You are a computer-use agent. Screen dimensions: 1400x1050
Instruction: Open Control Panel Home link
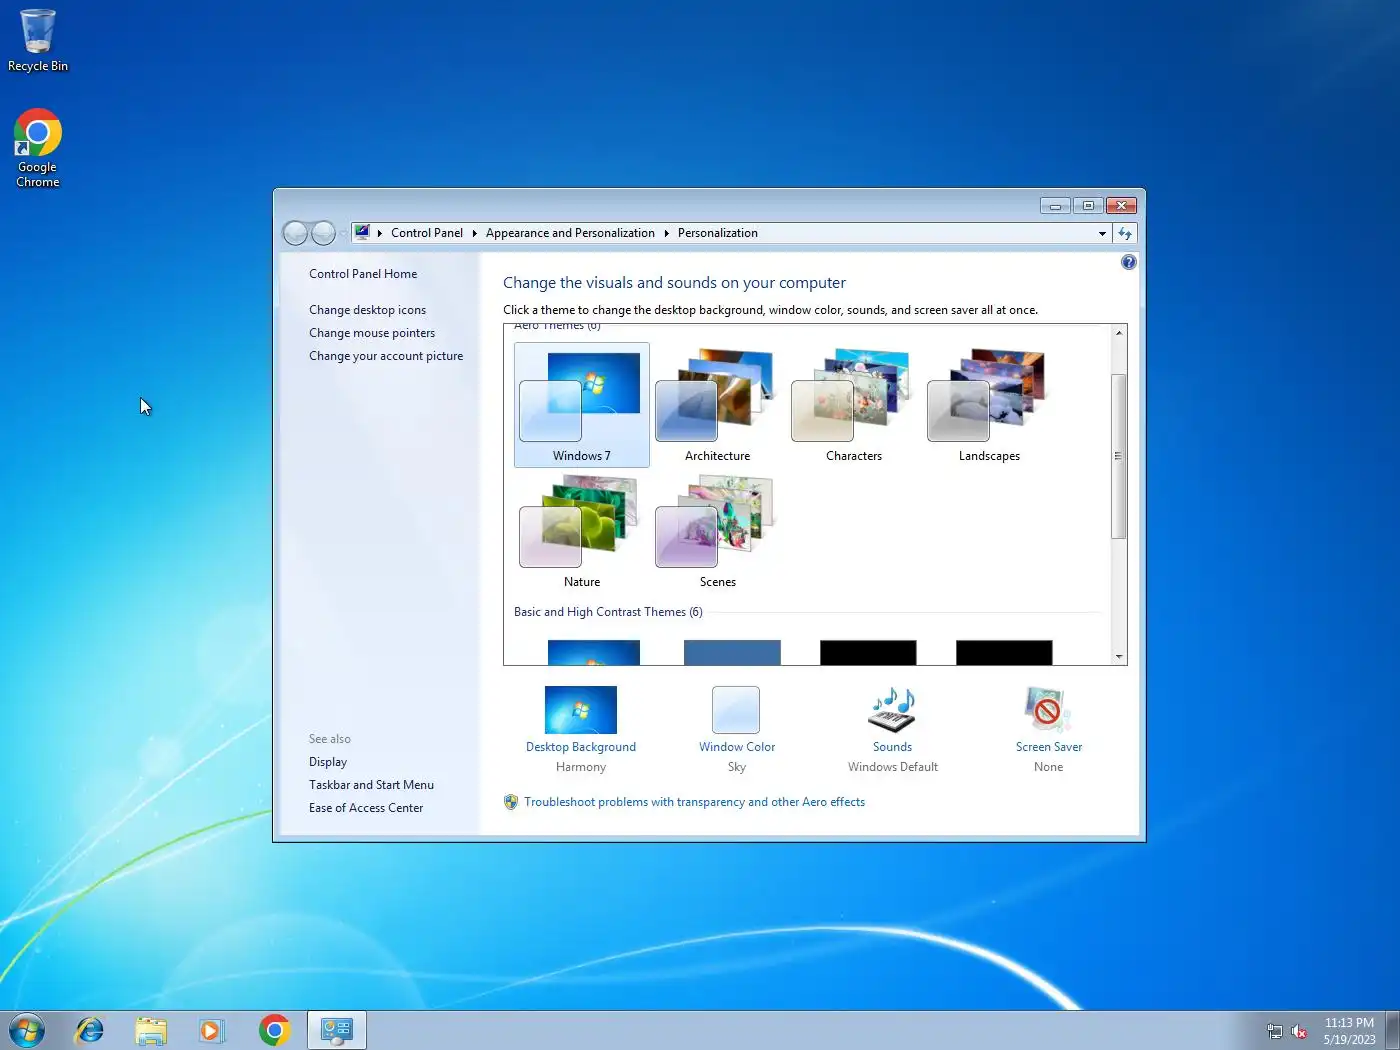pos(363,274)
